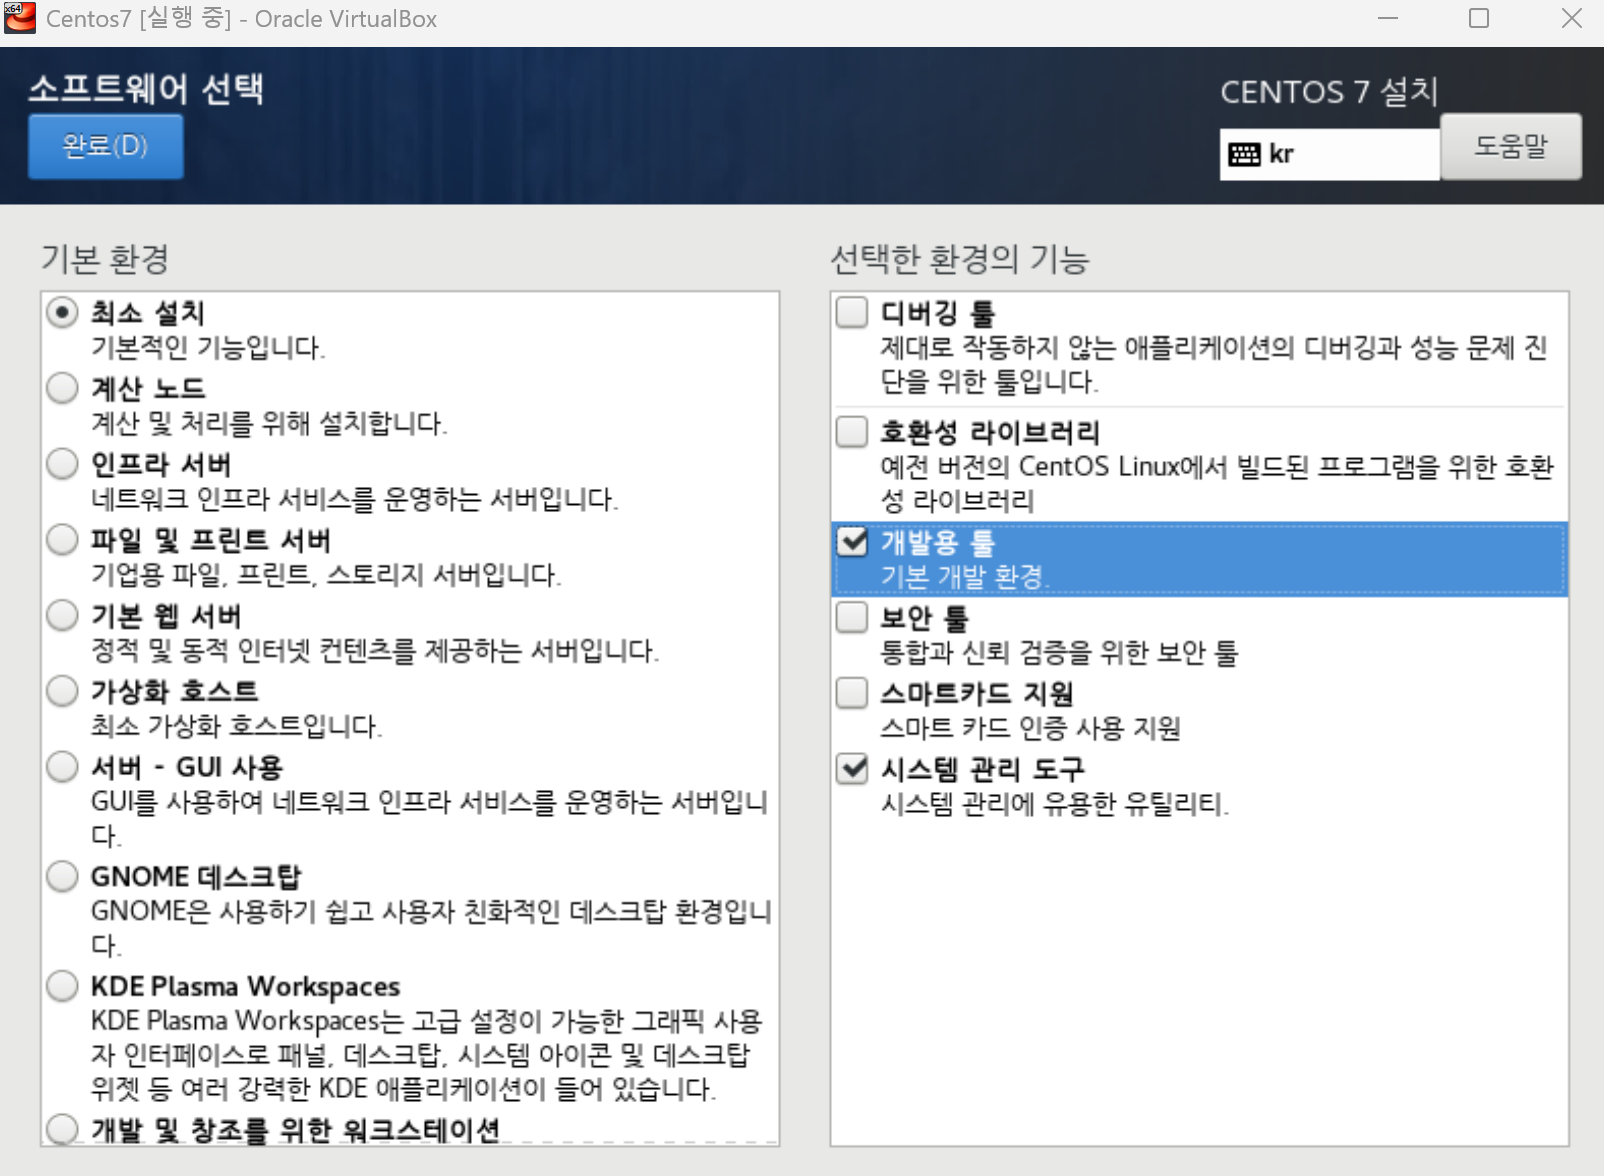Open the 도움말 help button

tap(1510, 146)
